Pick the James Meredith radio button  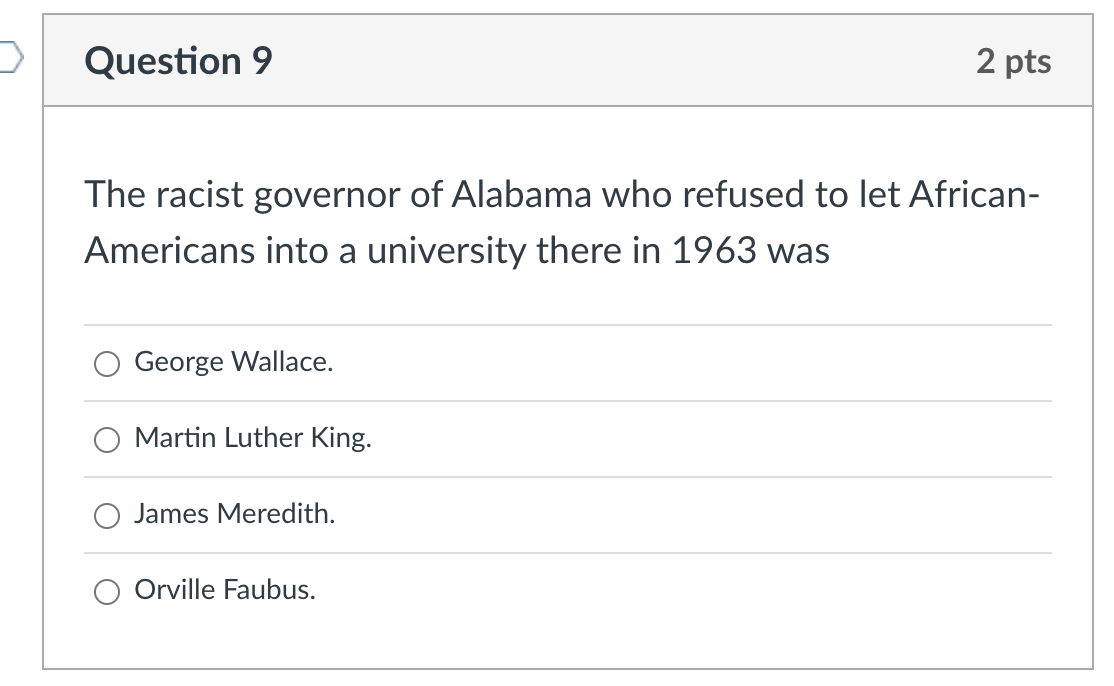click(x=107, y=516)
